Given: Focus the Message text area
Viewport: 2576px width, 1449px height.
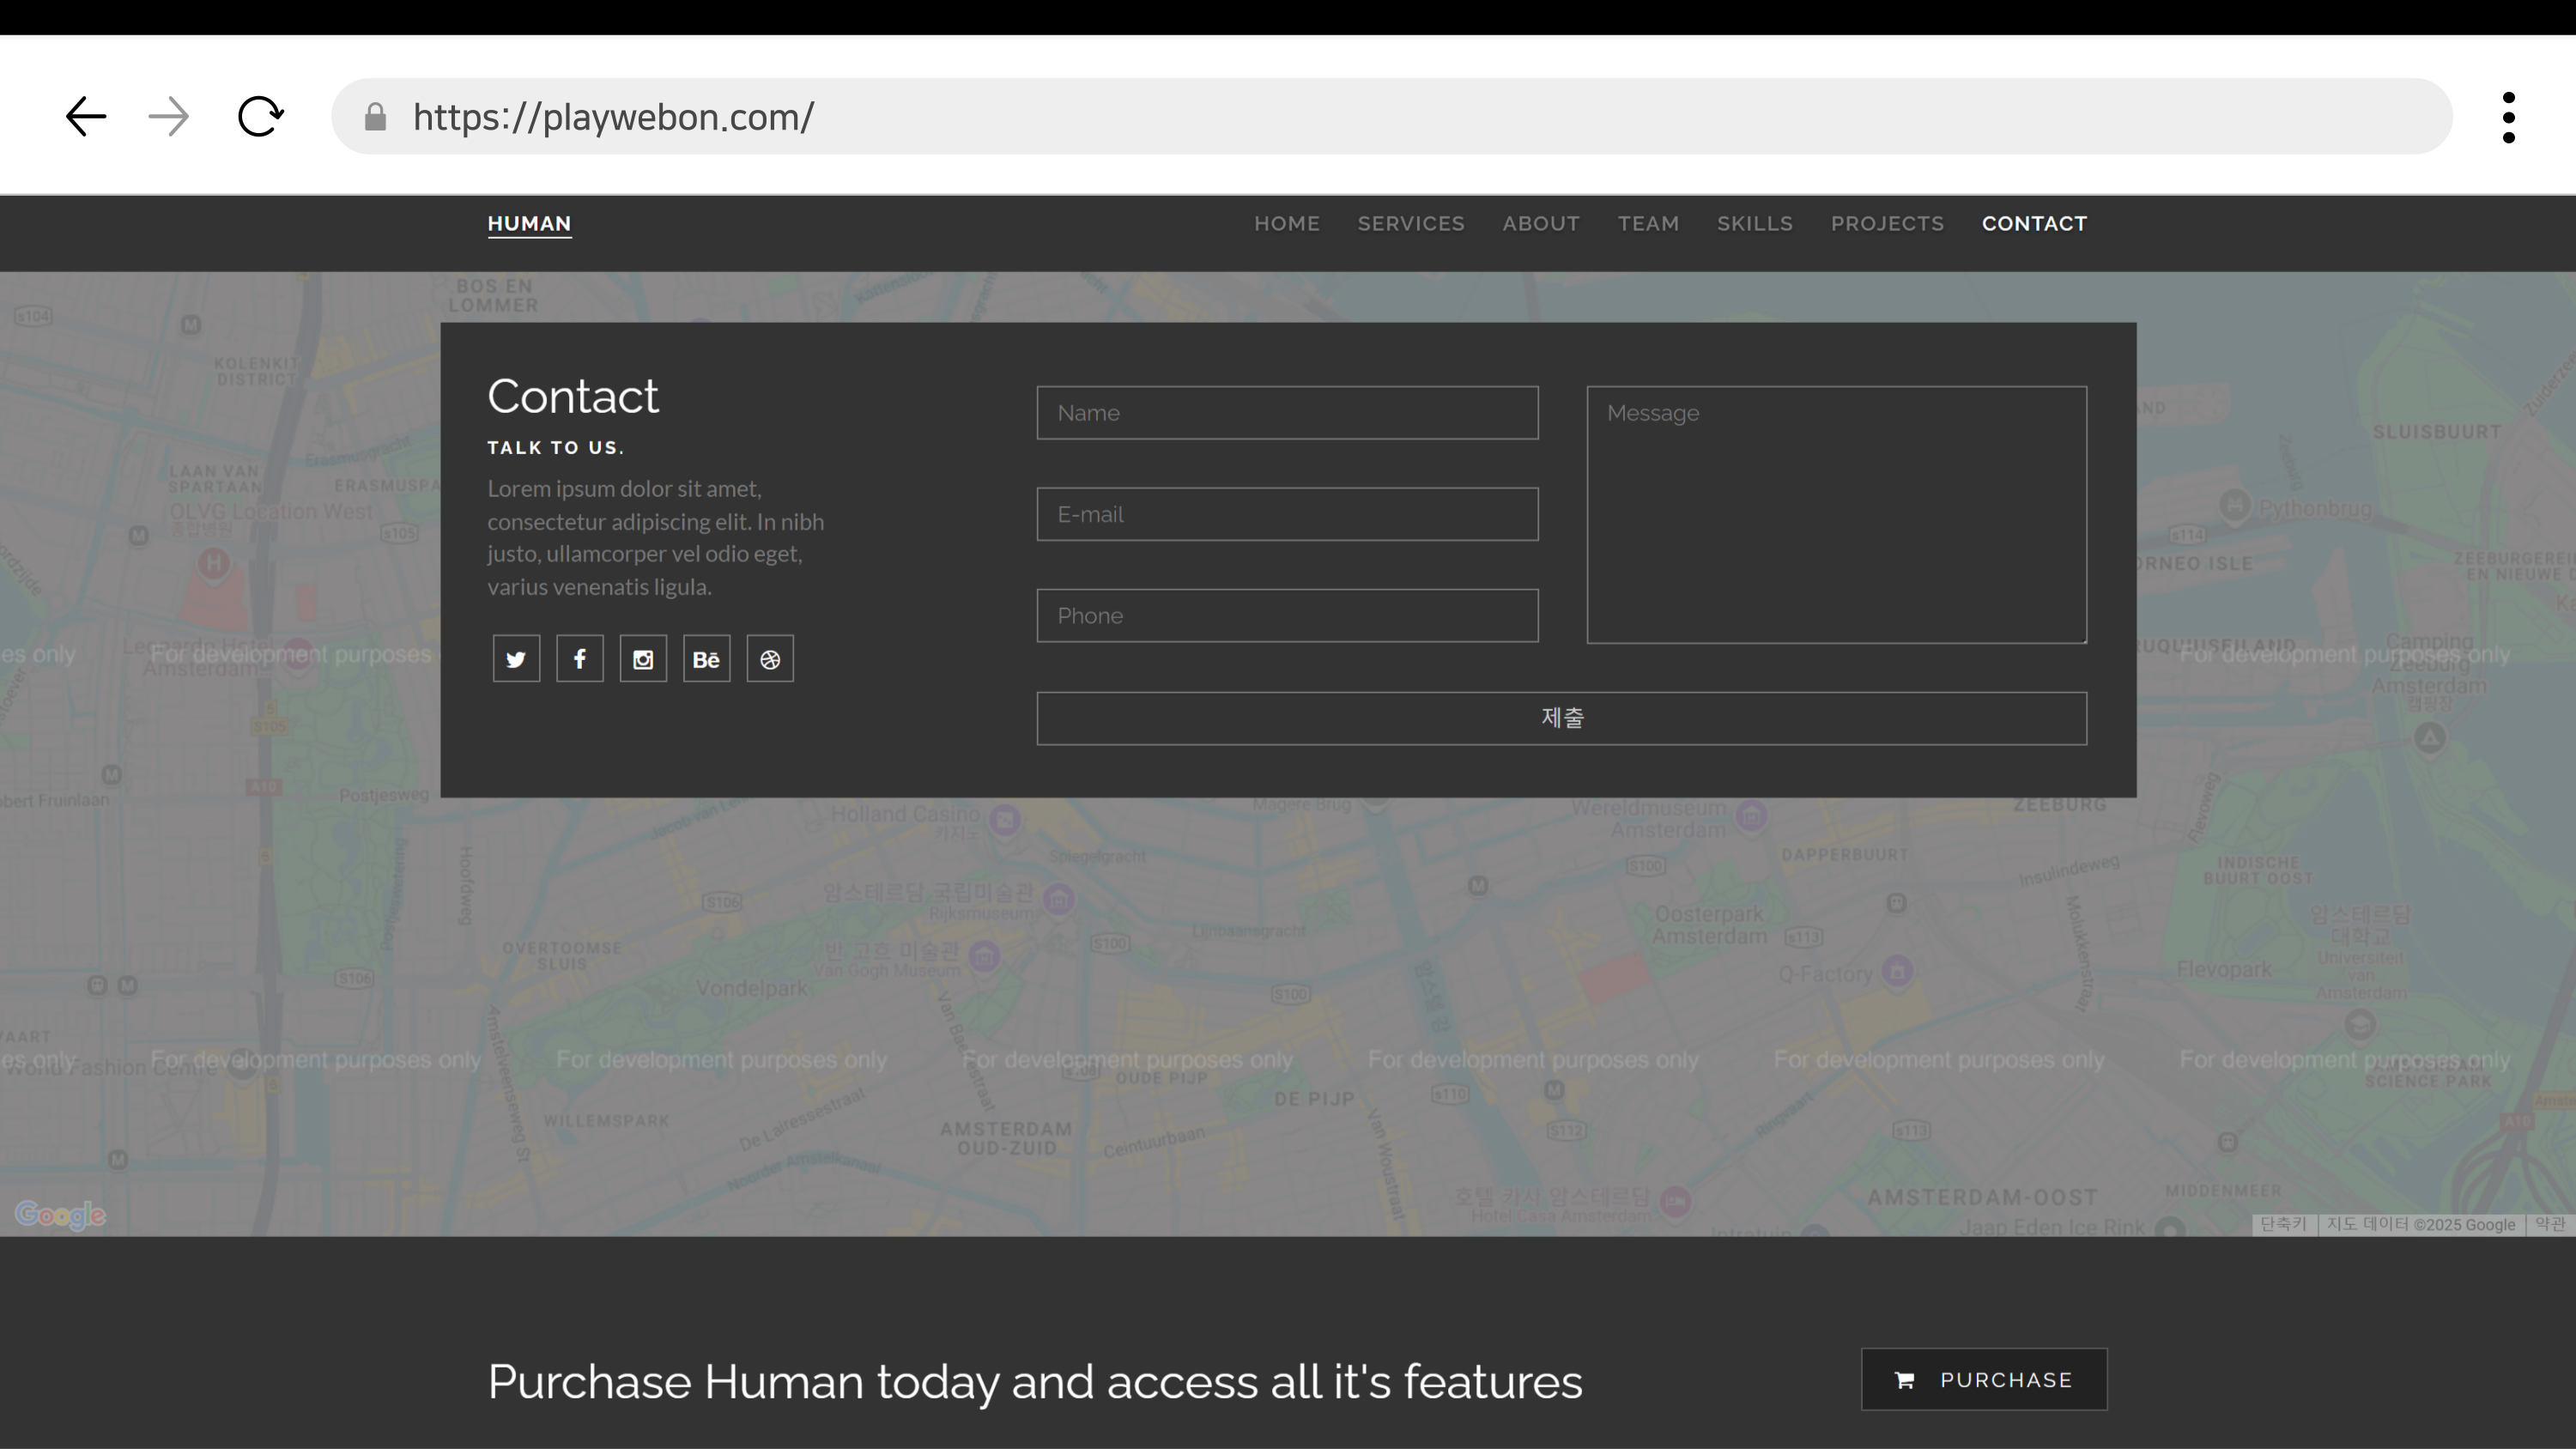Looking at the screenshot, I should pos(1836,514).
